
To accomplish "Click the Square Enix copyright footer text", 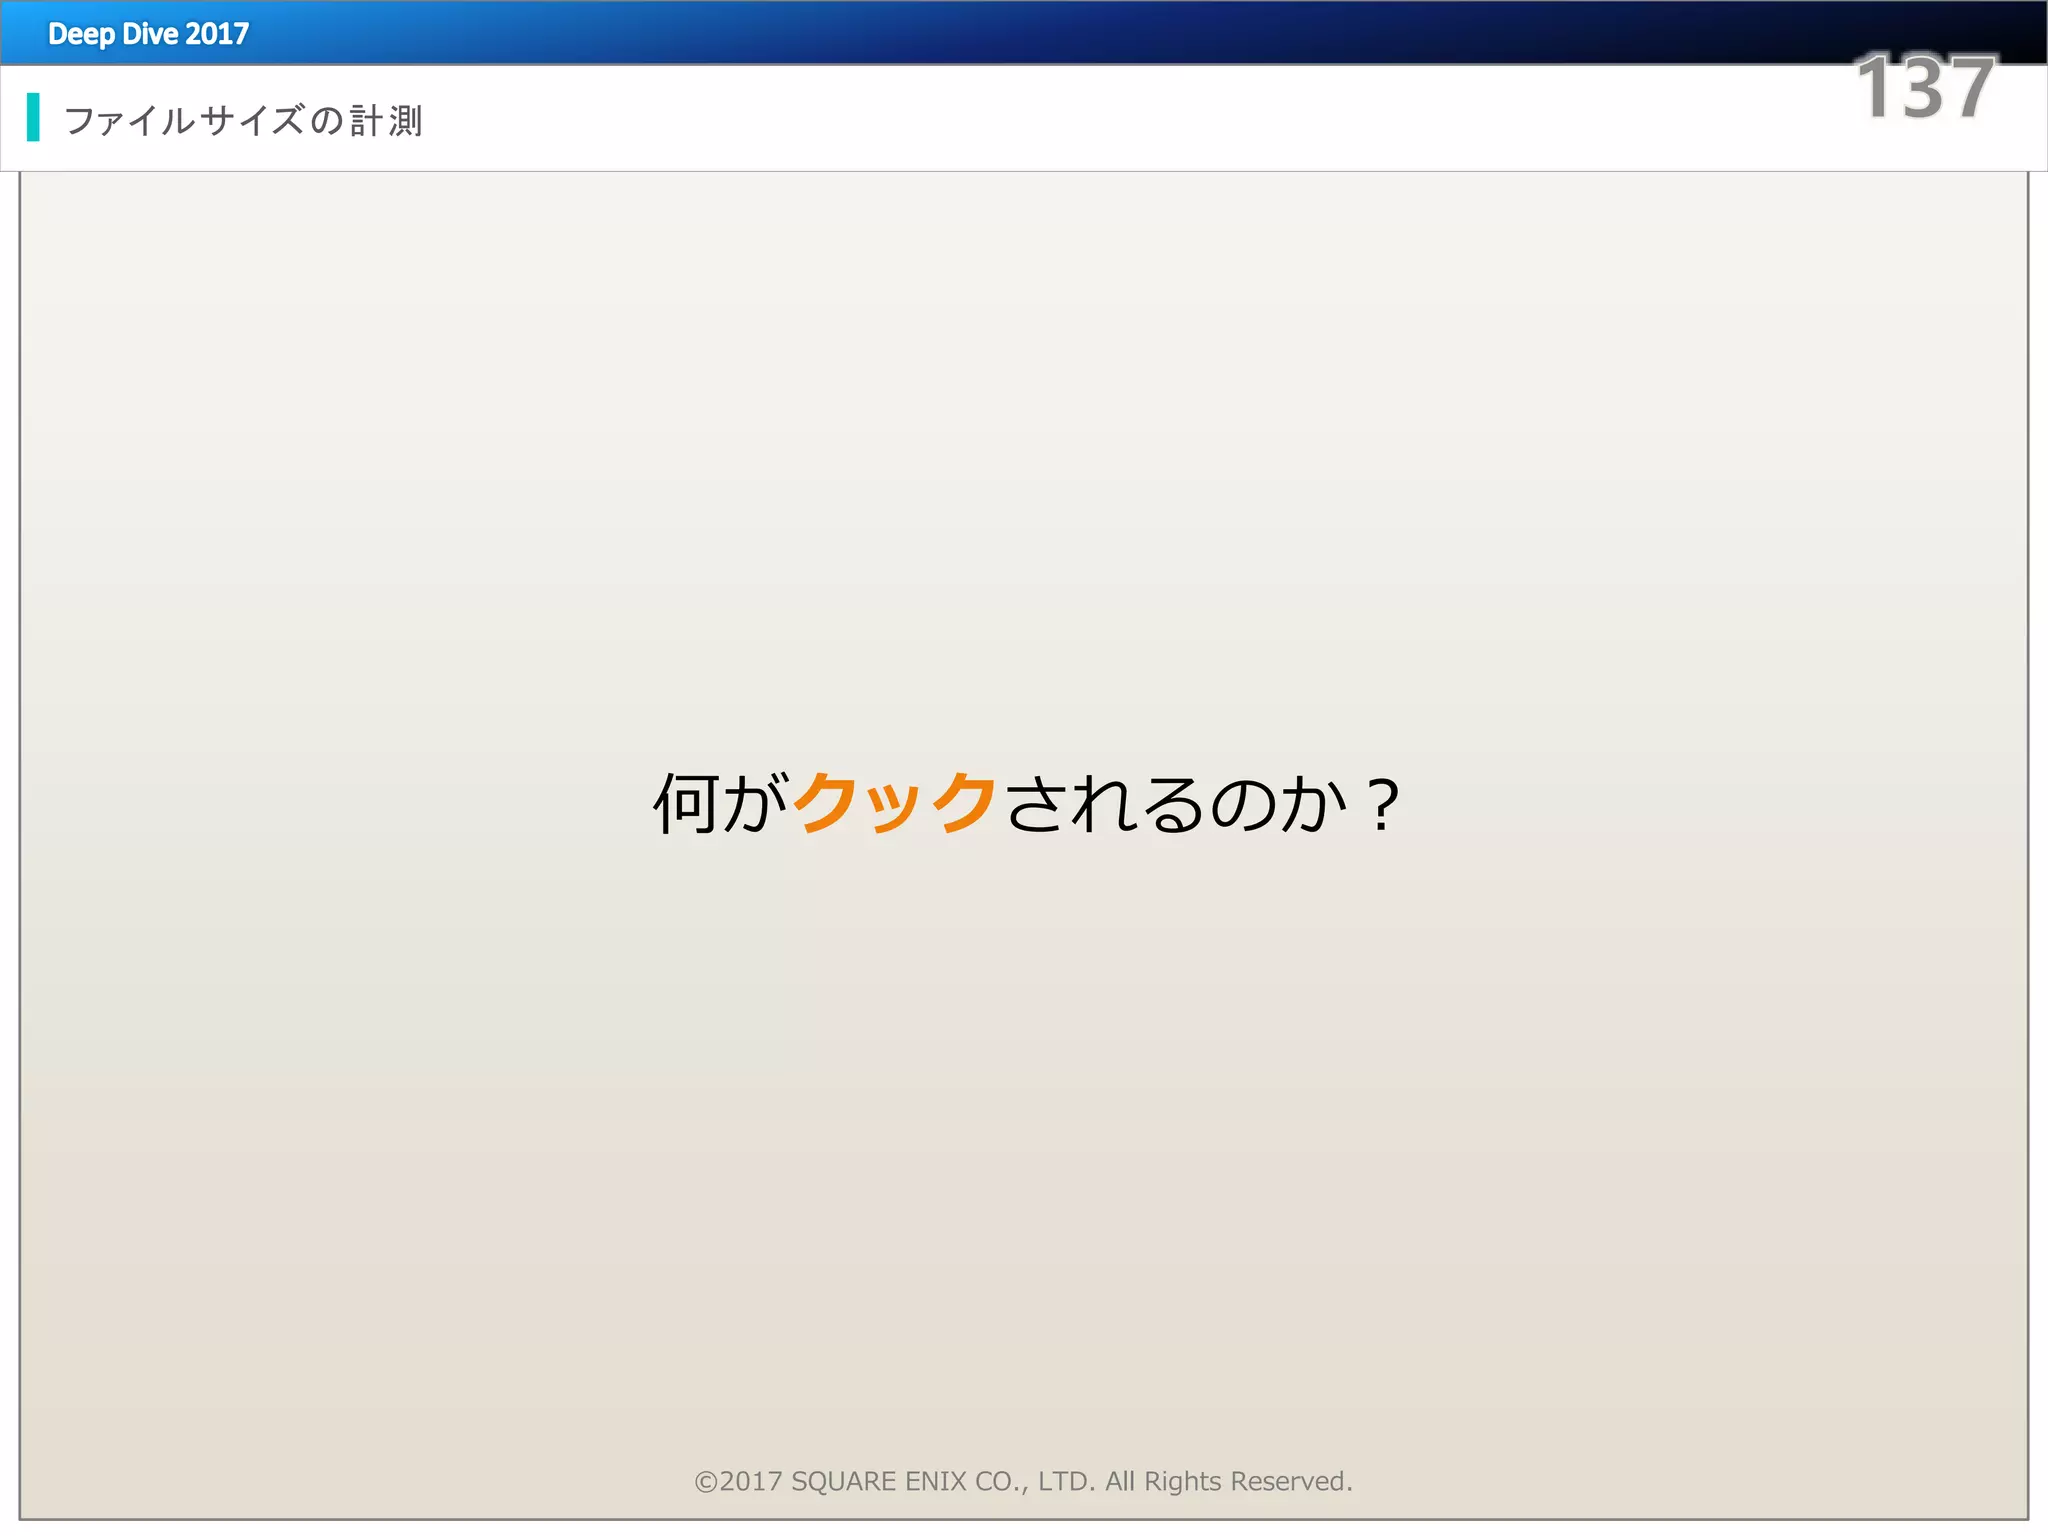I will point(1023,1481).
